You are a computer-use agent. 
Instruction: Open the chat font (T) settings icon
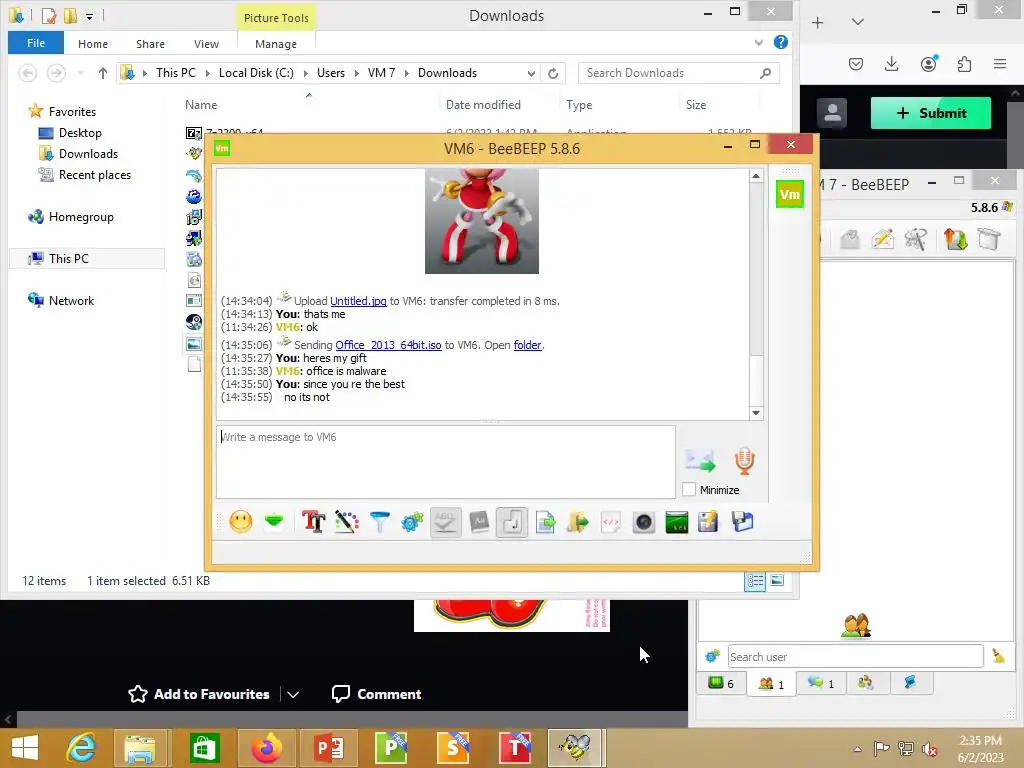313,522
